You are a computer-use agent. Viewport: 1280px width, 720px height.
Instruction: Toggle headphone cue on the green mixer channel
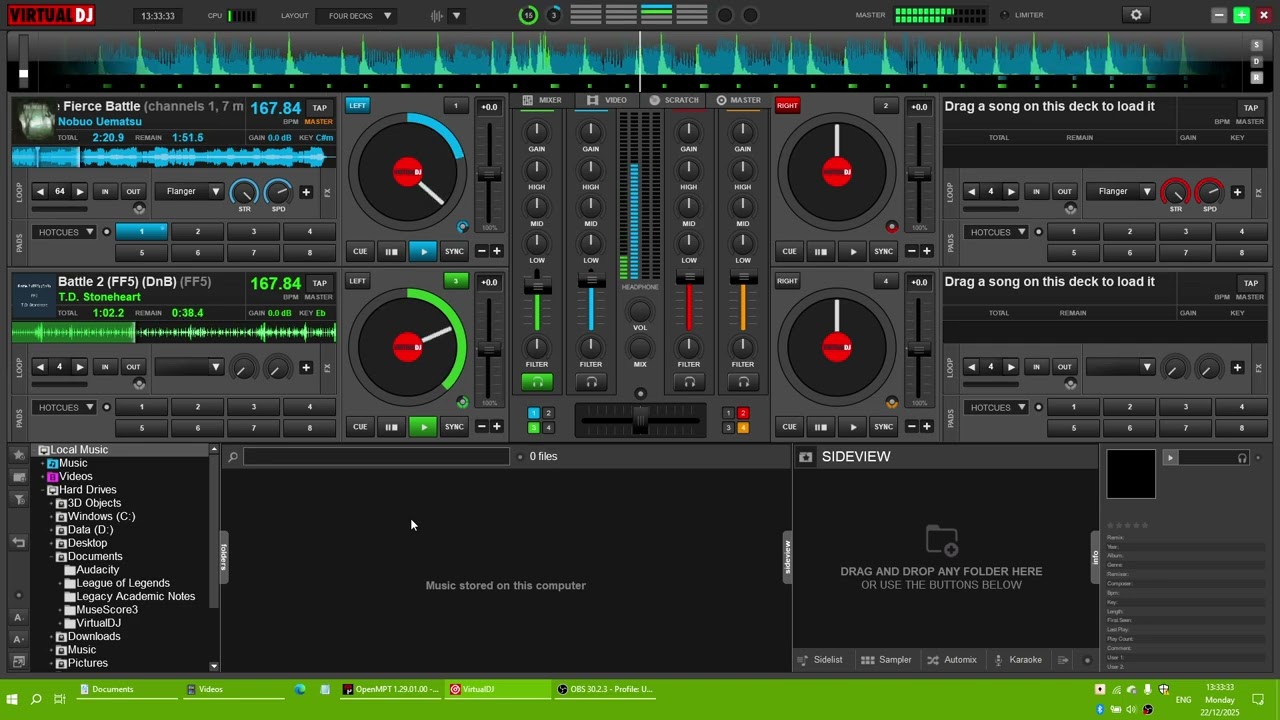point(537,382)
